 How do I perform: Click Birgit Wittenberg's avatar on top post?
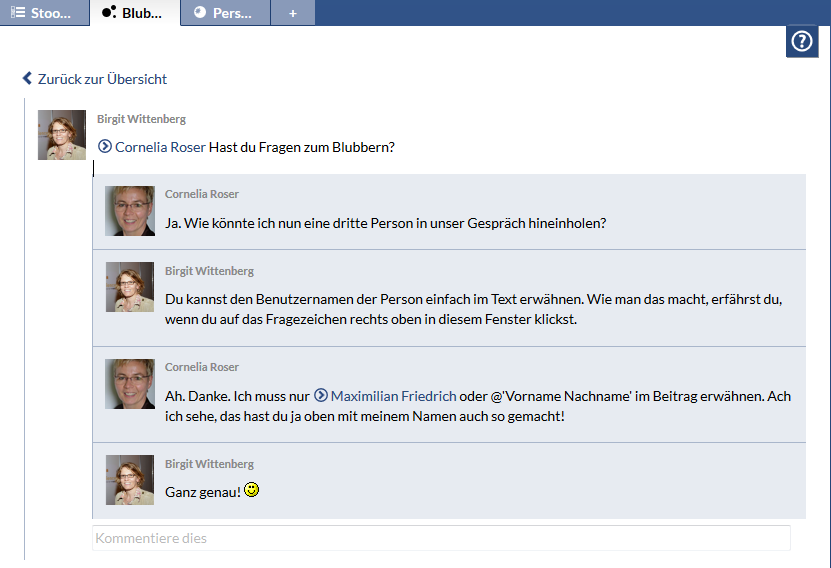[62, 135]
